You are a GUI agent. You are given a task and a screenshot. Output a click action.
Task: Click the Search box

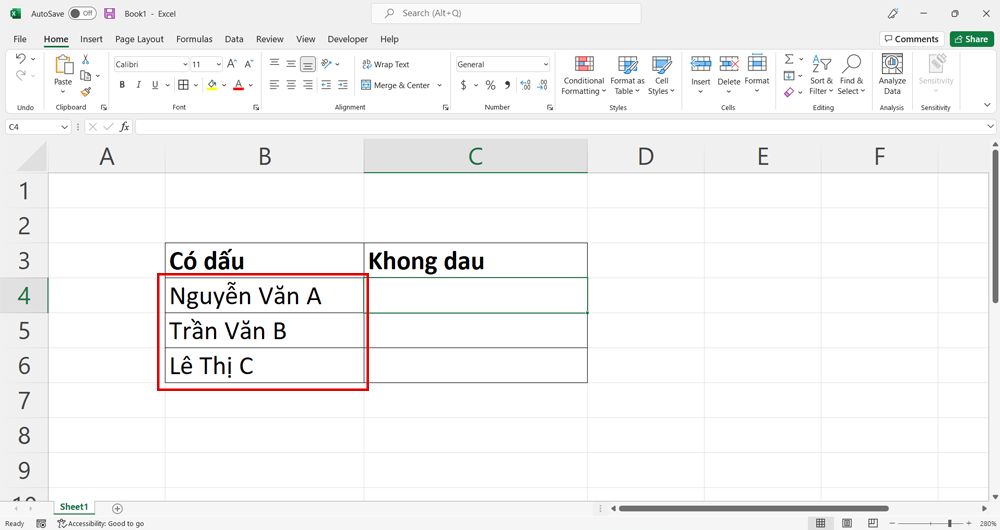click(506, 13)
